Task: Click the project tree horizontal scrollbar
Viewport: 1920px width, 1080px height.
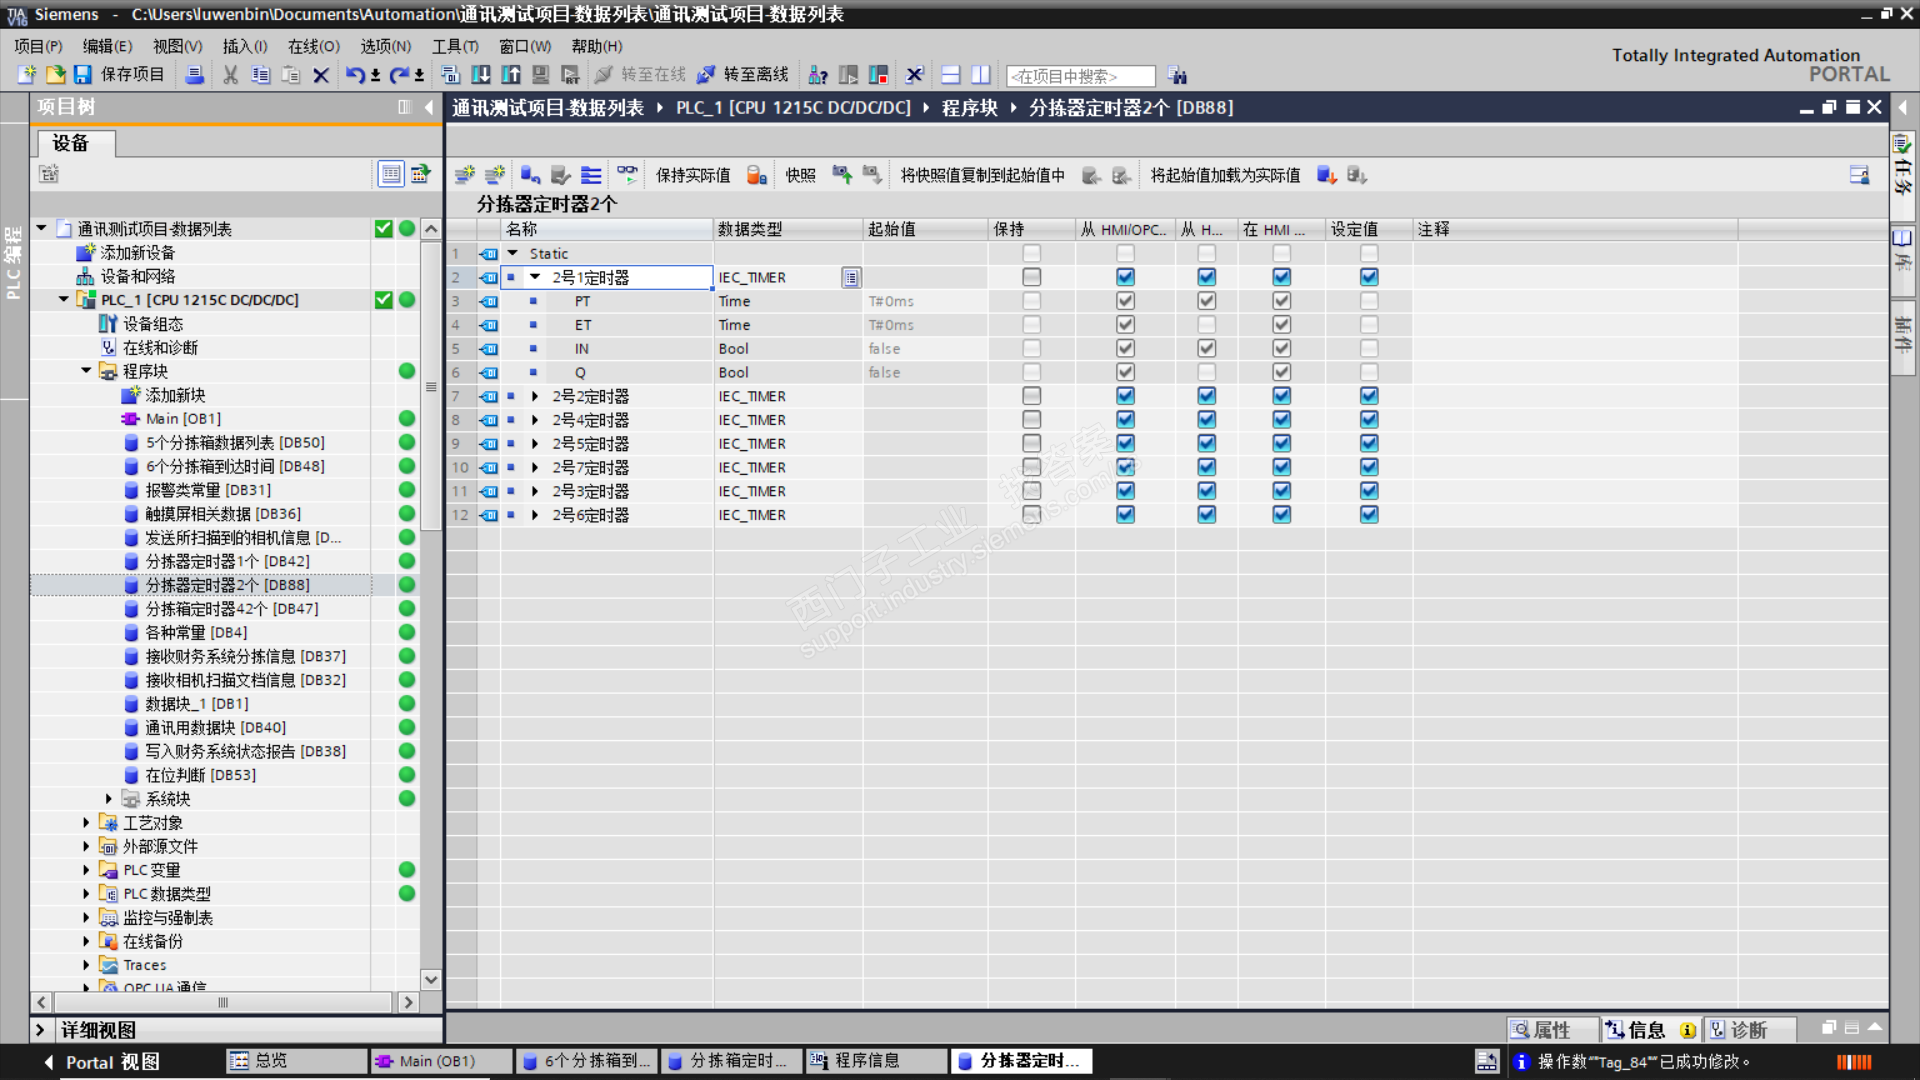Action: [223, 1002]
